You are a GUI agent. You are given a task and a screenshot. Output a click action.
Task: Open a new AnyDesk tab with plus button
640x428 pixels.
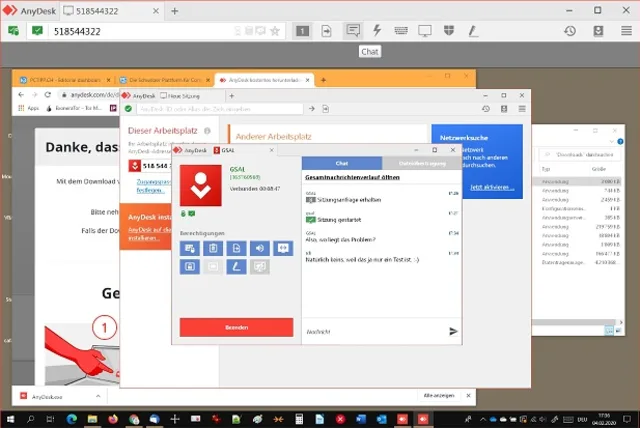tap(175, 11)
